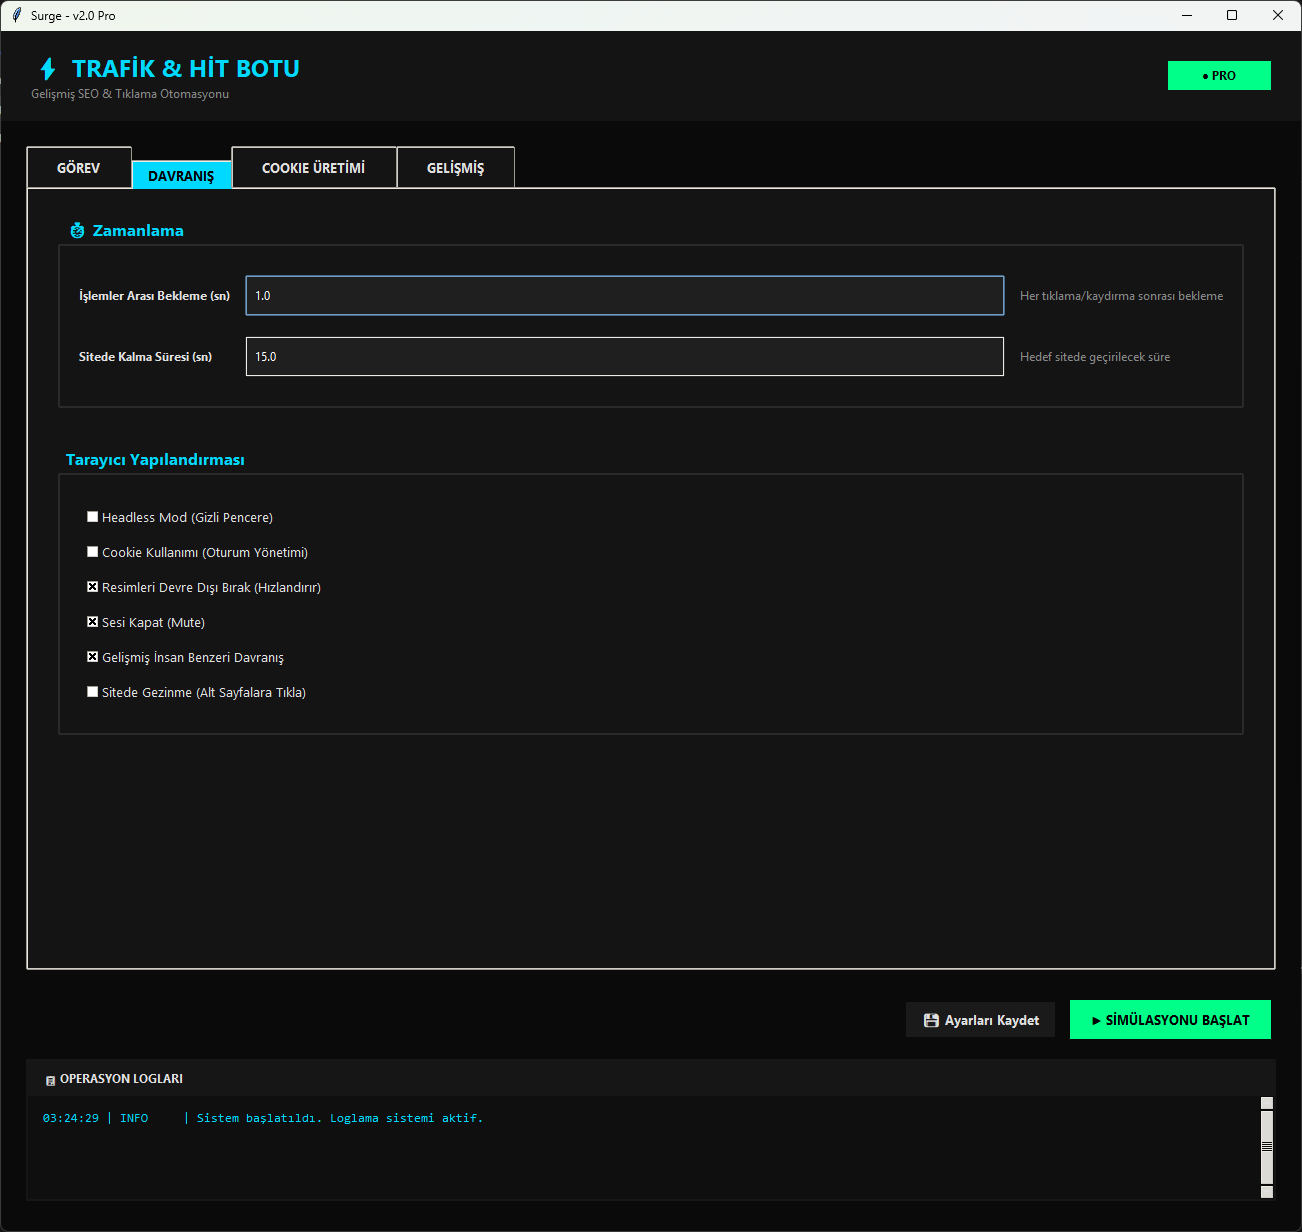The image size is (1302, 1232).
Task: Enable Sitede Gezinme (Alt Sayfalara Tıkla)
Action: [93, 692]
